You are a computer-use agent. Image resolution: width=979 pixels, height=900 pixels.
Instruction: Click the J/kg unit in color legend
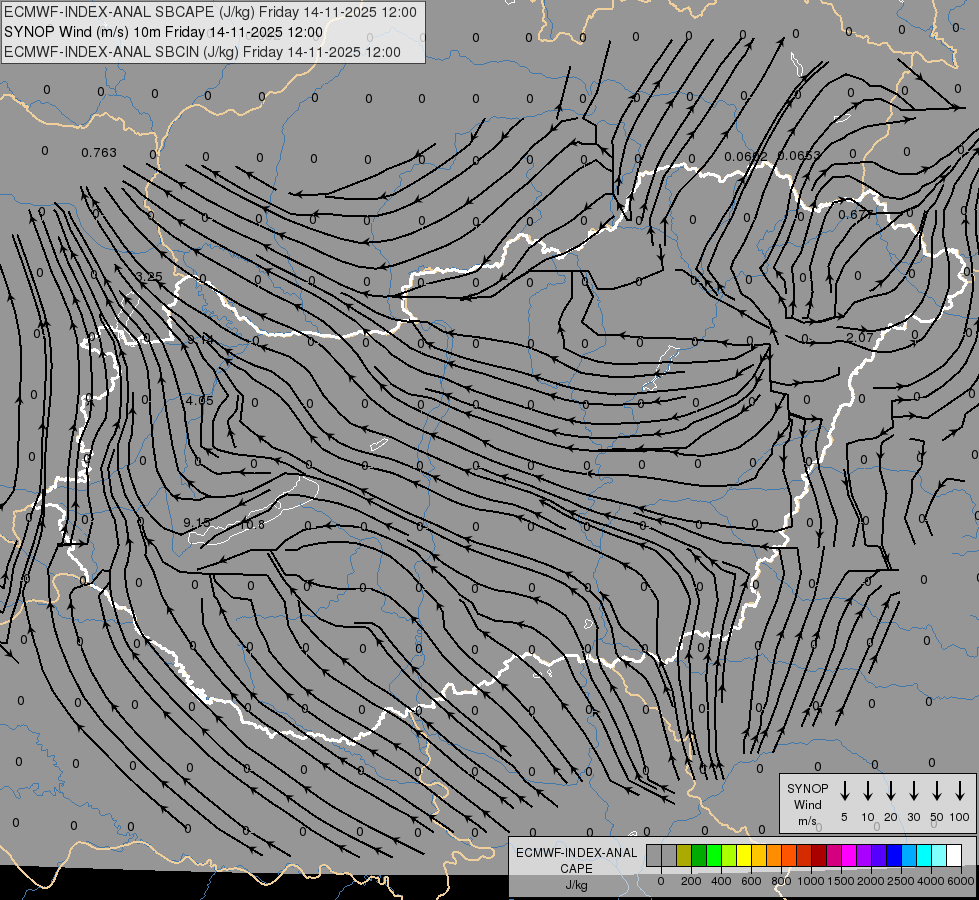tap(576, 885)
